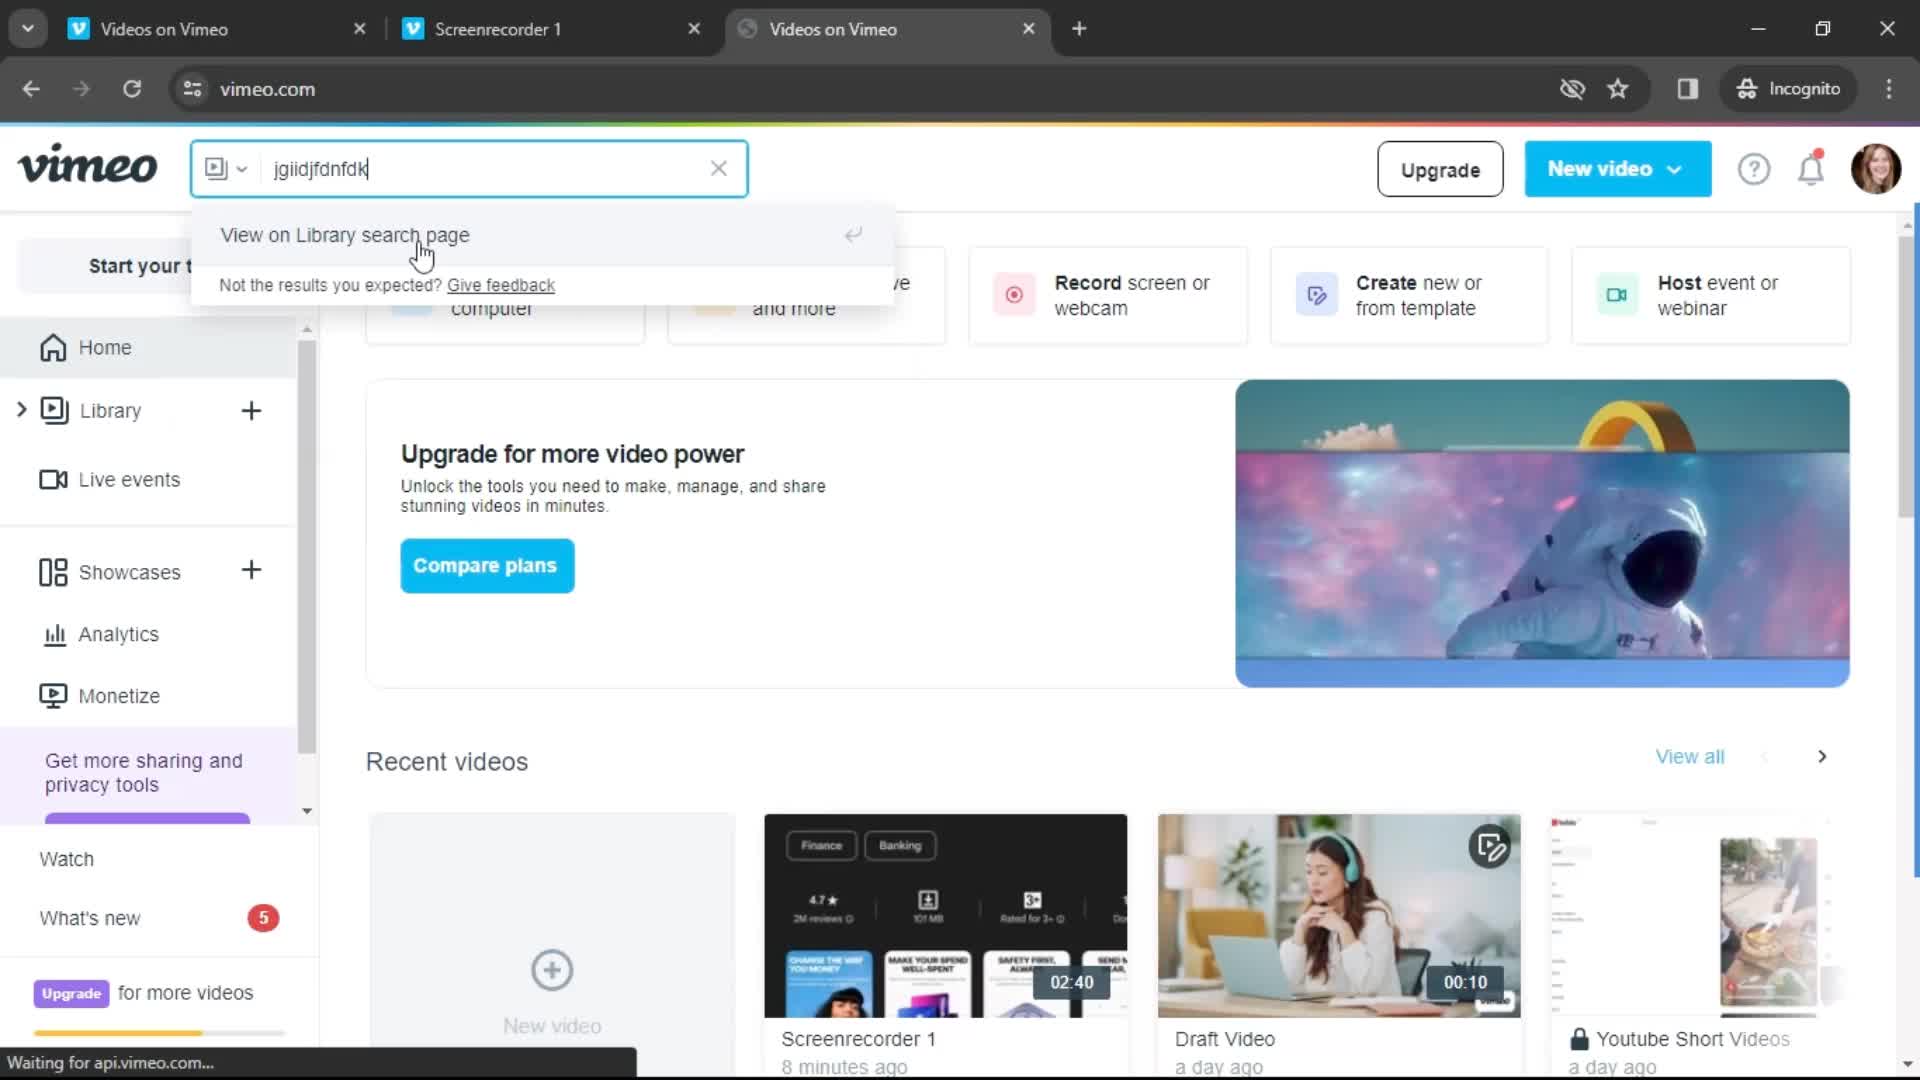Click the Compare plans button
Screen dimensions: 1920x1080
click(485, 564)
